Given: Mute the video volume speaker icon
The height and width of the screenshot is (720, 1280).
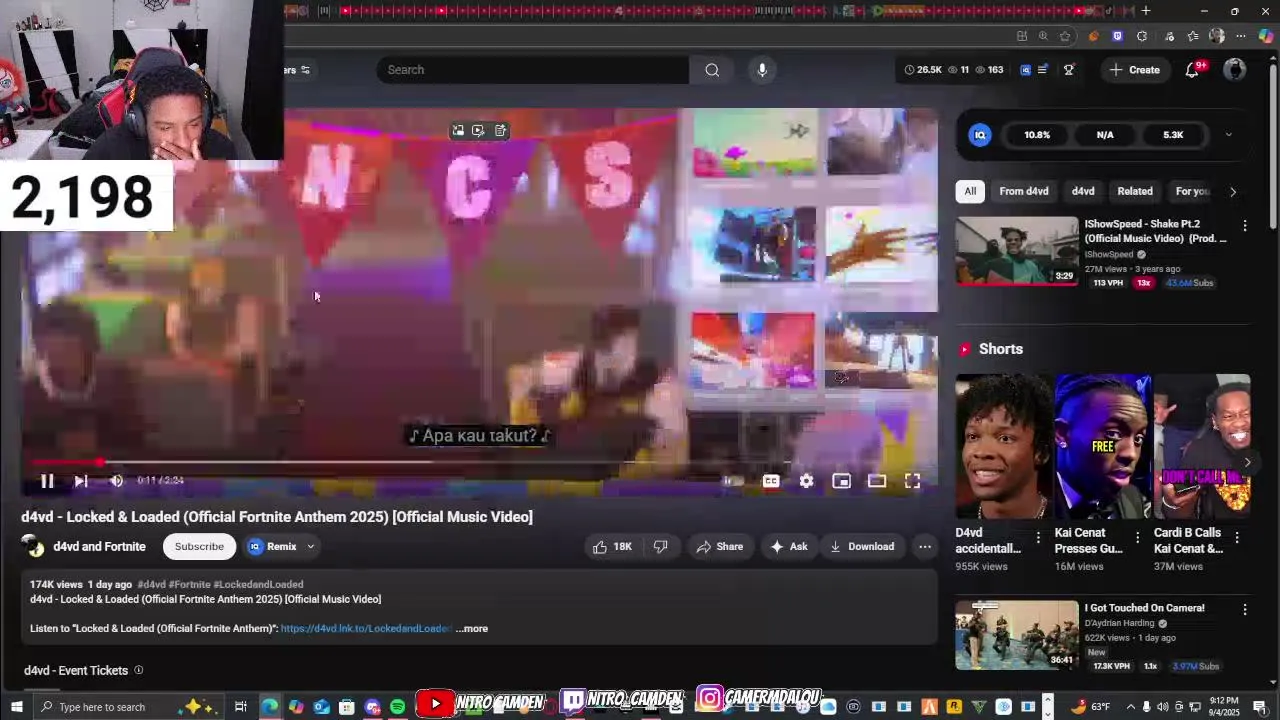Looking at the screenshot, I should pos(116,481).
